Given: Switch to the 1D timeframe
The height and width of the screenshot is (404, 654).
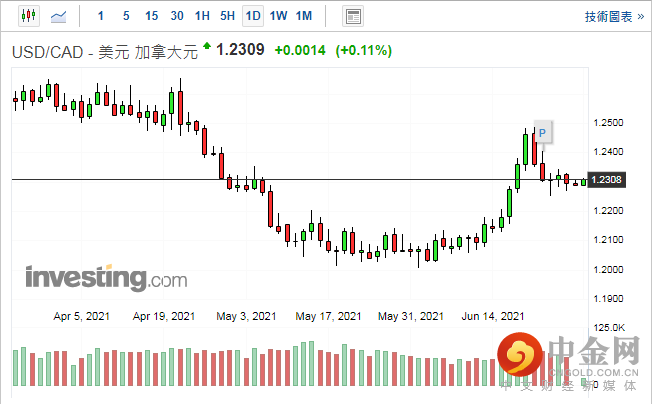Looking at the screenshot, I should point(253,16).
